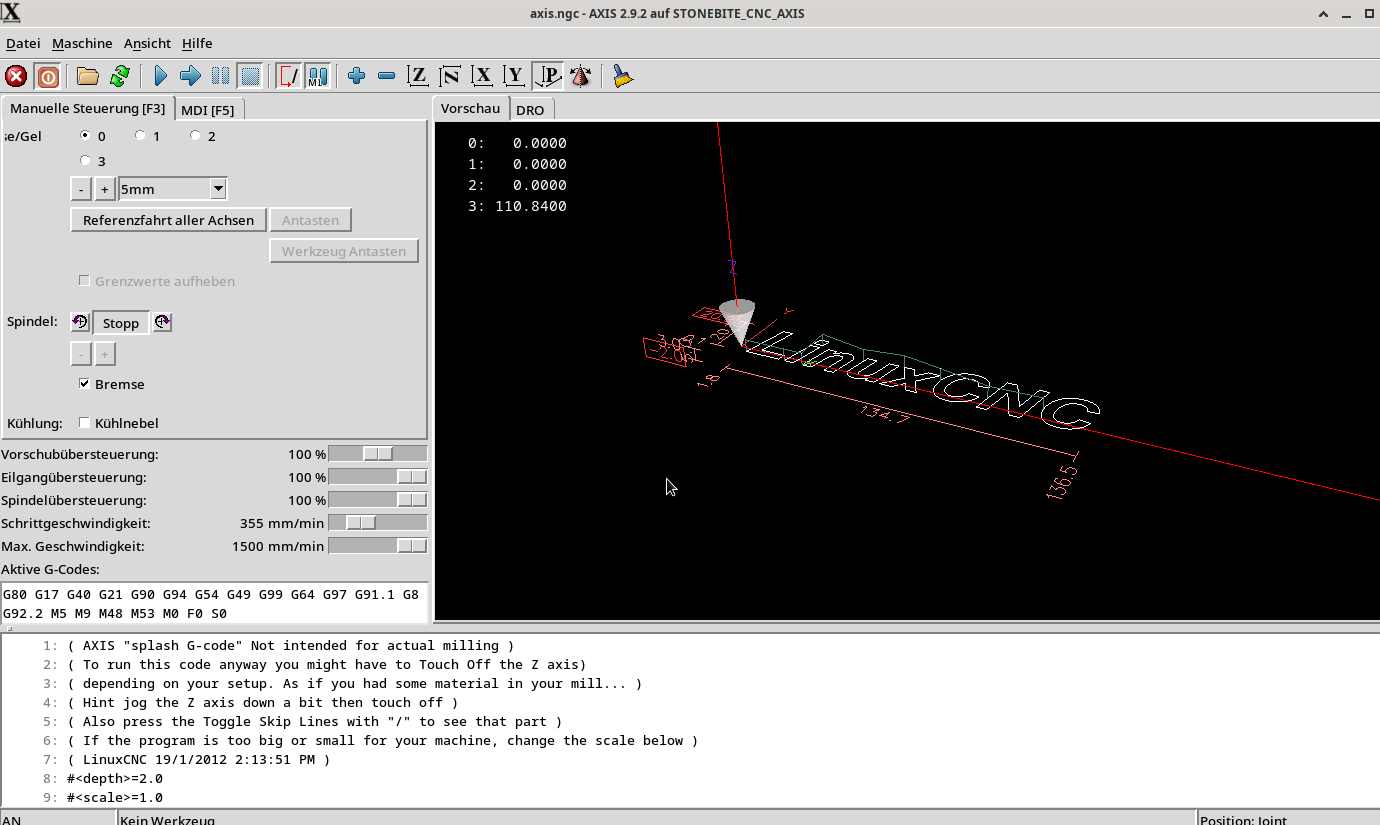Jog positive with plus button
The image size is (1380, 825).
point(104,189)
